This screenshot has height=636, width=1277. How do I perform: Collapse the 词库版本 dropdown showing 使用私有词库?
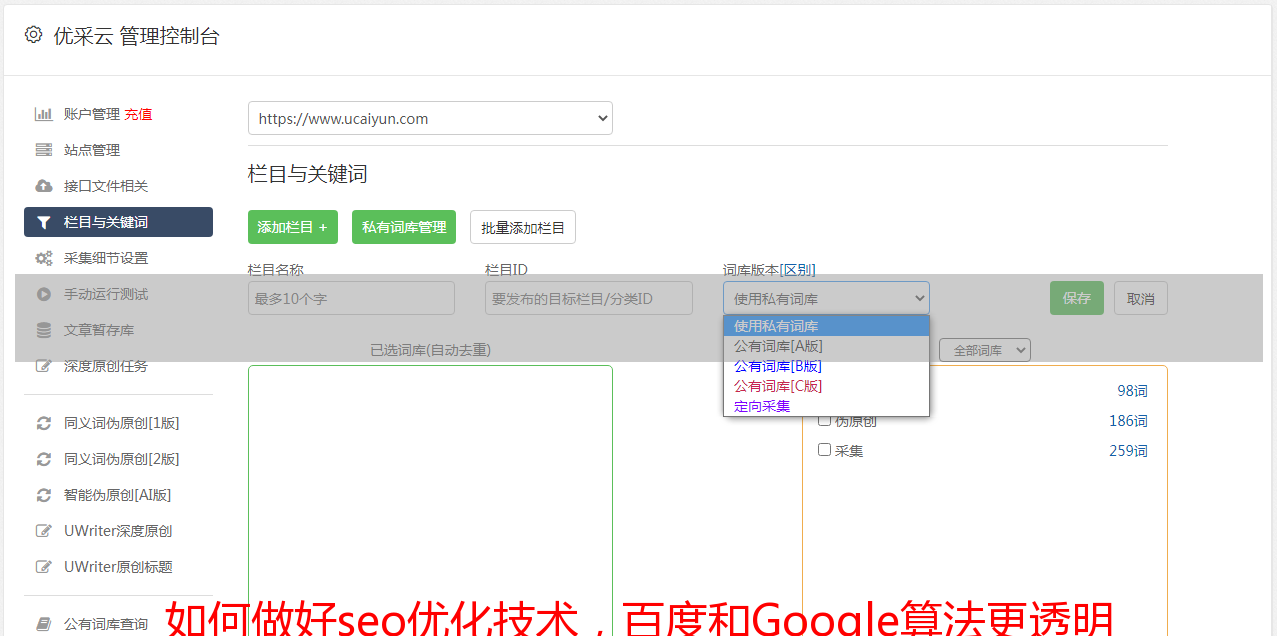(826, 298)
